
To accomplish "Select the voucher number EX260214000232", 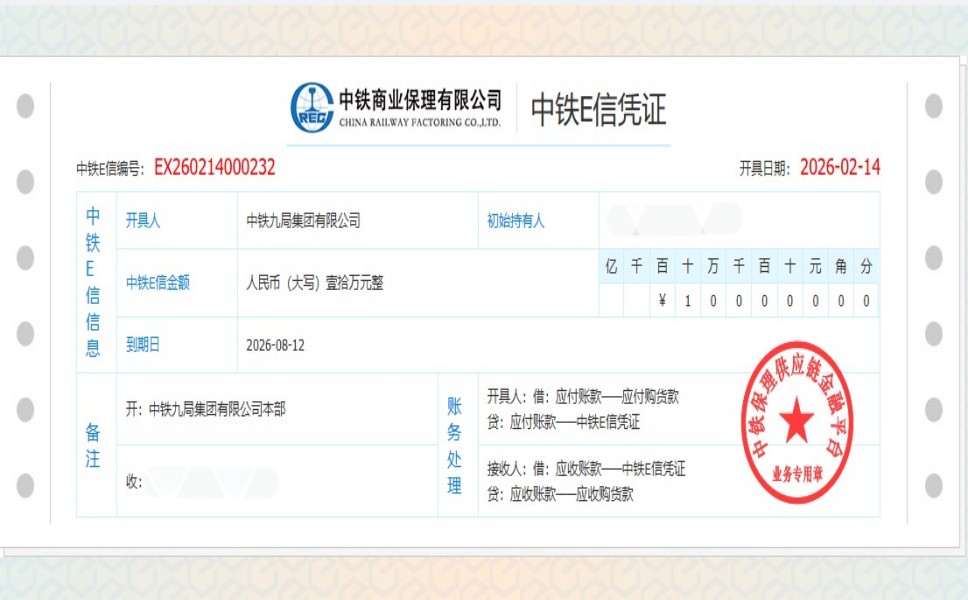I will tap(215, 167).
